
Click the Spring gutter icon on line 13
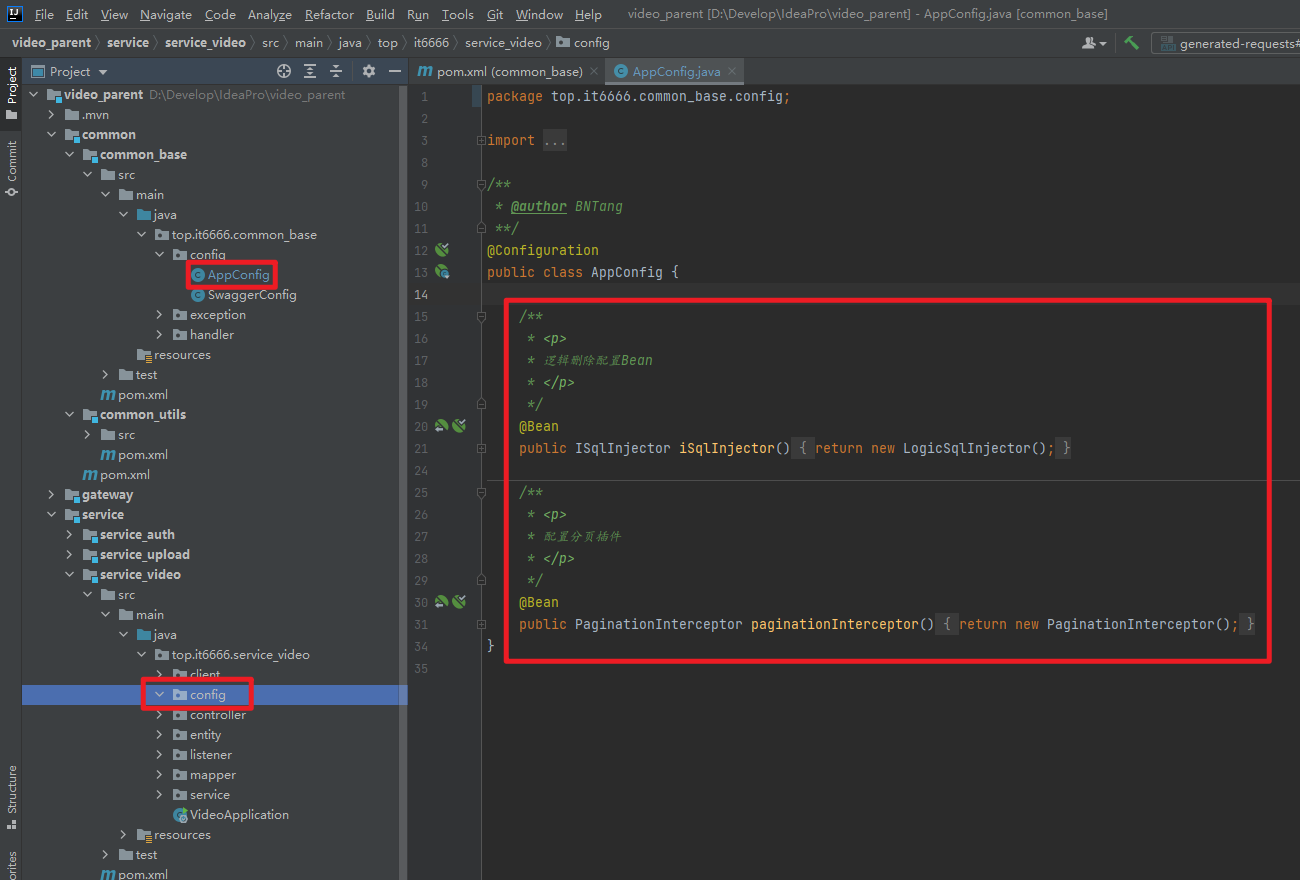pyautogui.click(x=442, y=272)
